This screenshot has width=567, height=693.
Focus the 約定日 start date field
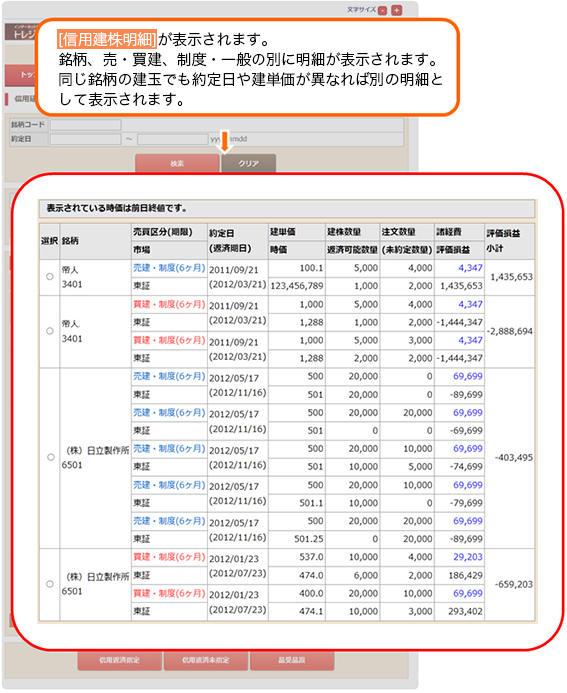[x=86, y=139]
